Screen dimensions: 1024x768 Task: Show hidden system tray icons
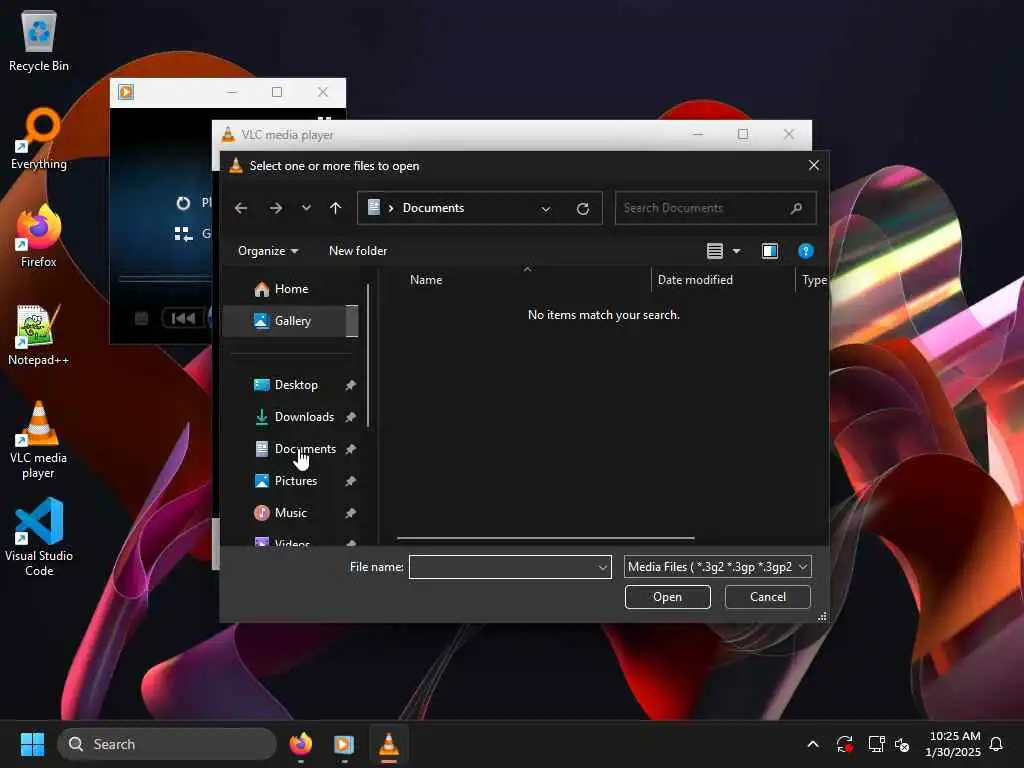pyautogui.click(x=812, y=744)
